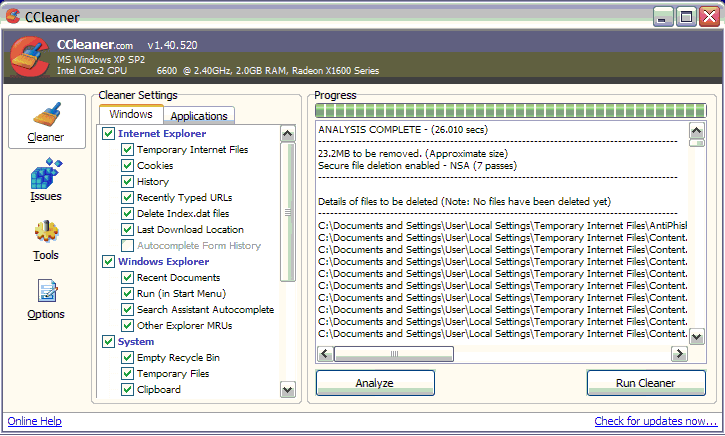Open the Check for updates link
The height and width of the screenshot is (436, 725).
pyautogui.click(x=655, y=422)
